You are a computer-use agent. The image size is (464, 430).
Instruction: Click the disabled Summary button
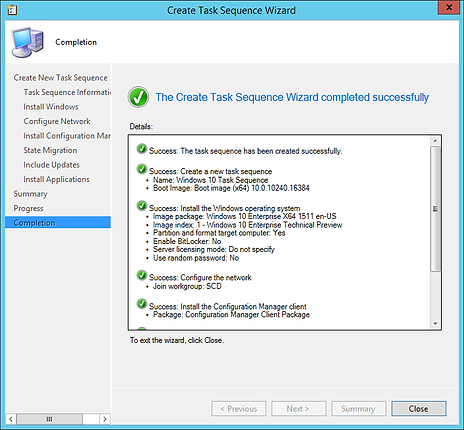[359, 409]
